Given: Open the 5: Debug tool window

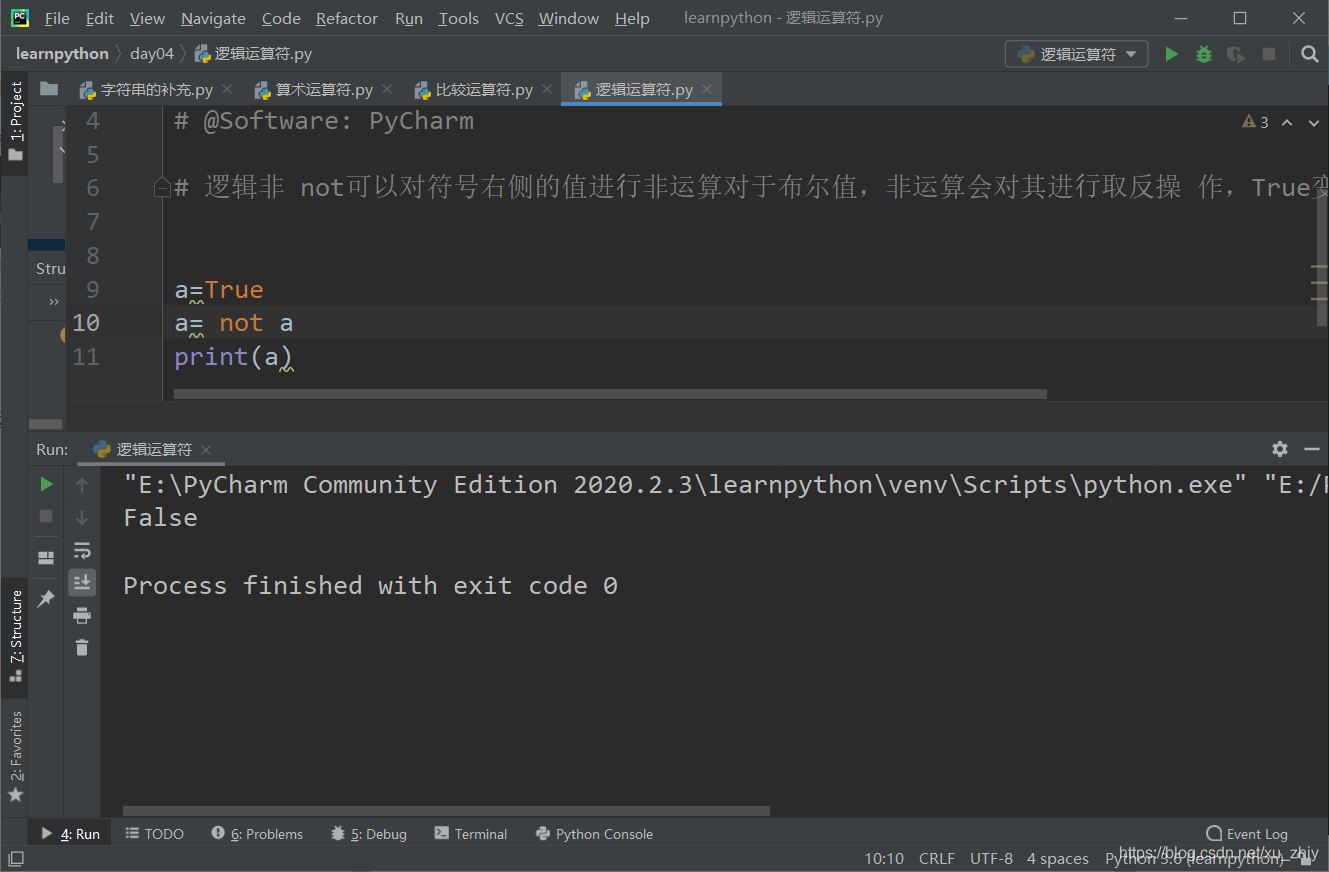Looking at the screenshot, I should click(369, 834).
